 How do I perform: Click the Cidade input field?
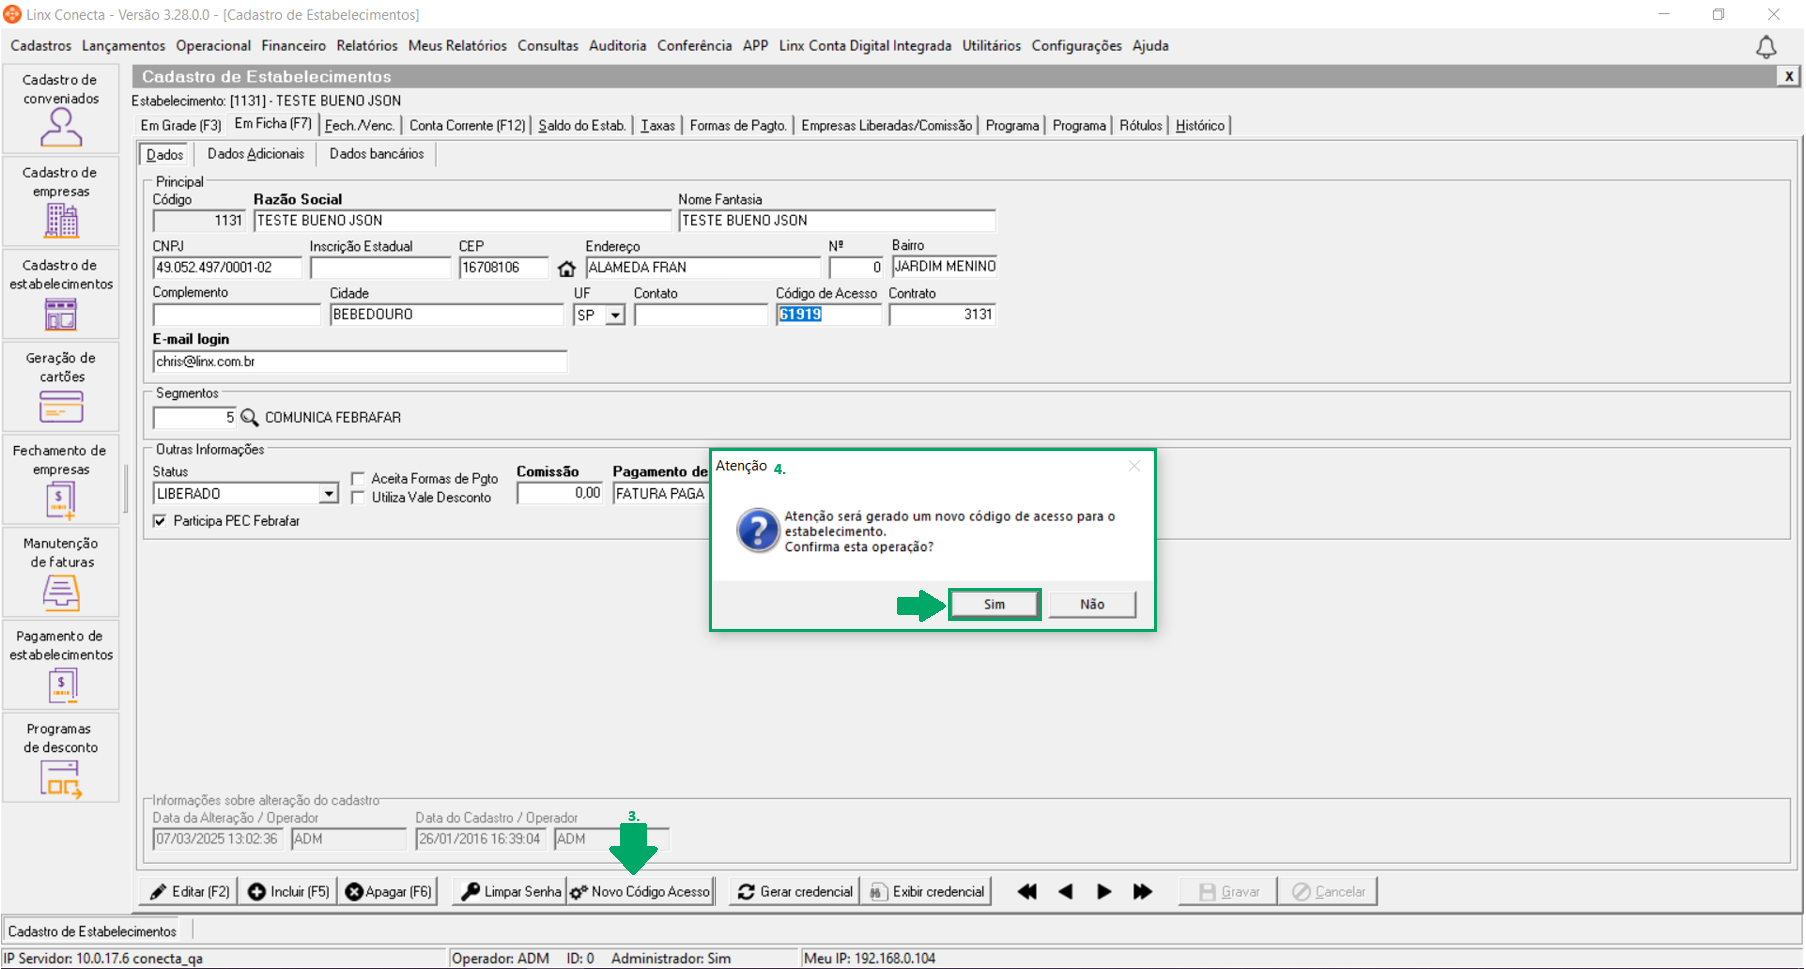tap(447, 315)
